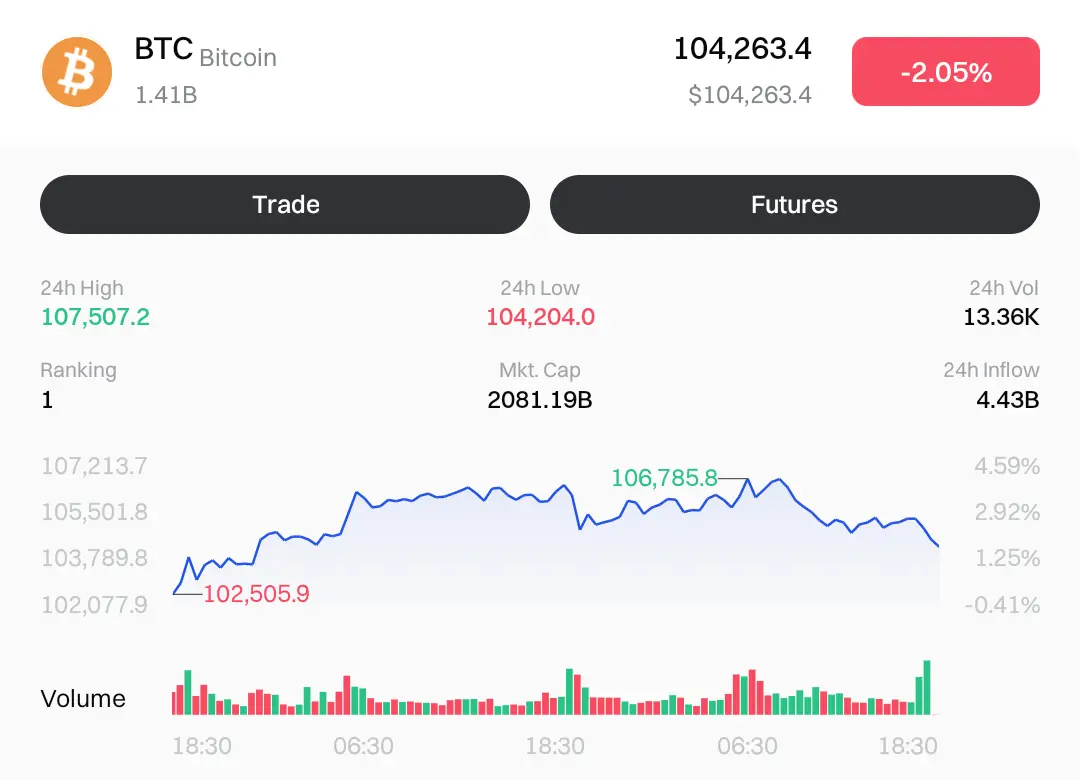Click the 4.59% percentage axis label
The image size is (1080, 780).
tap(1007, 466)
